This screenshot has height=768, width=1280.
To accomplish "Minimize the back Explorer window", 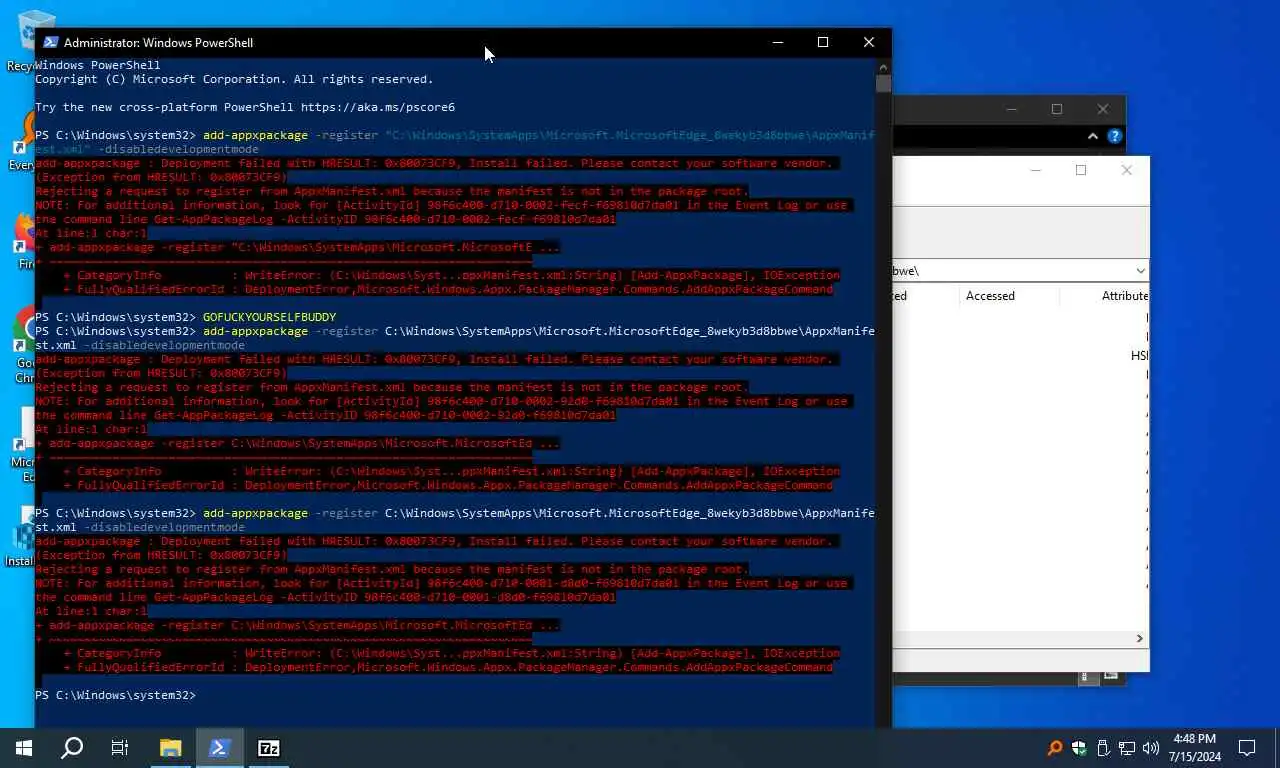I will [1011, 109].
